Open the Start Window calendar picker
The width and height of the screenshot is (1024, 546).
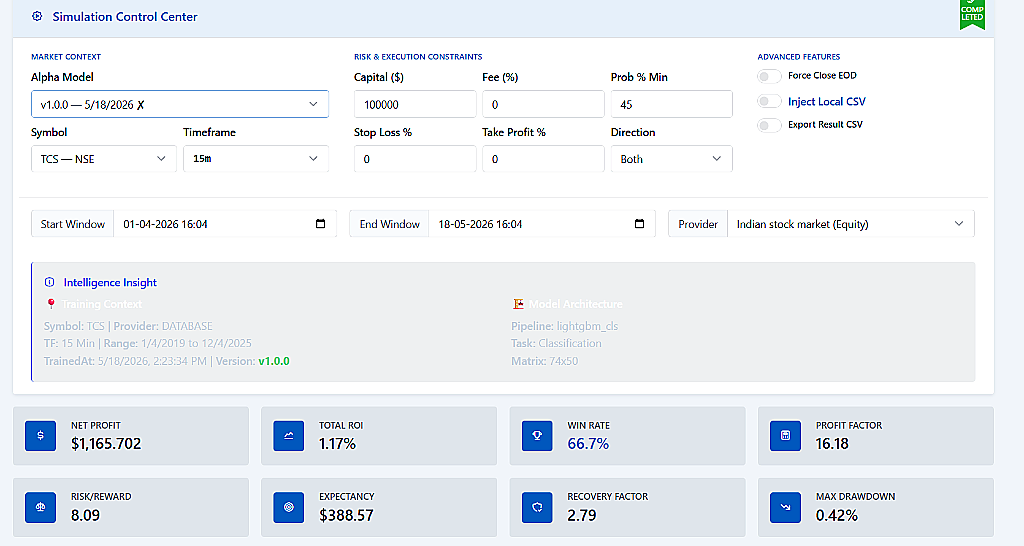(x=320, y=224)
